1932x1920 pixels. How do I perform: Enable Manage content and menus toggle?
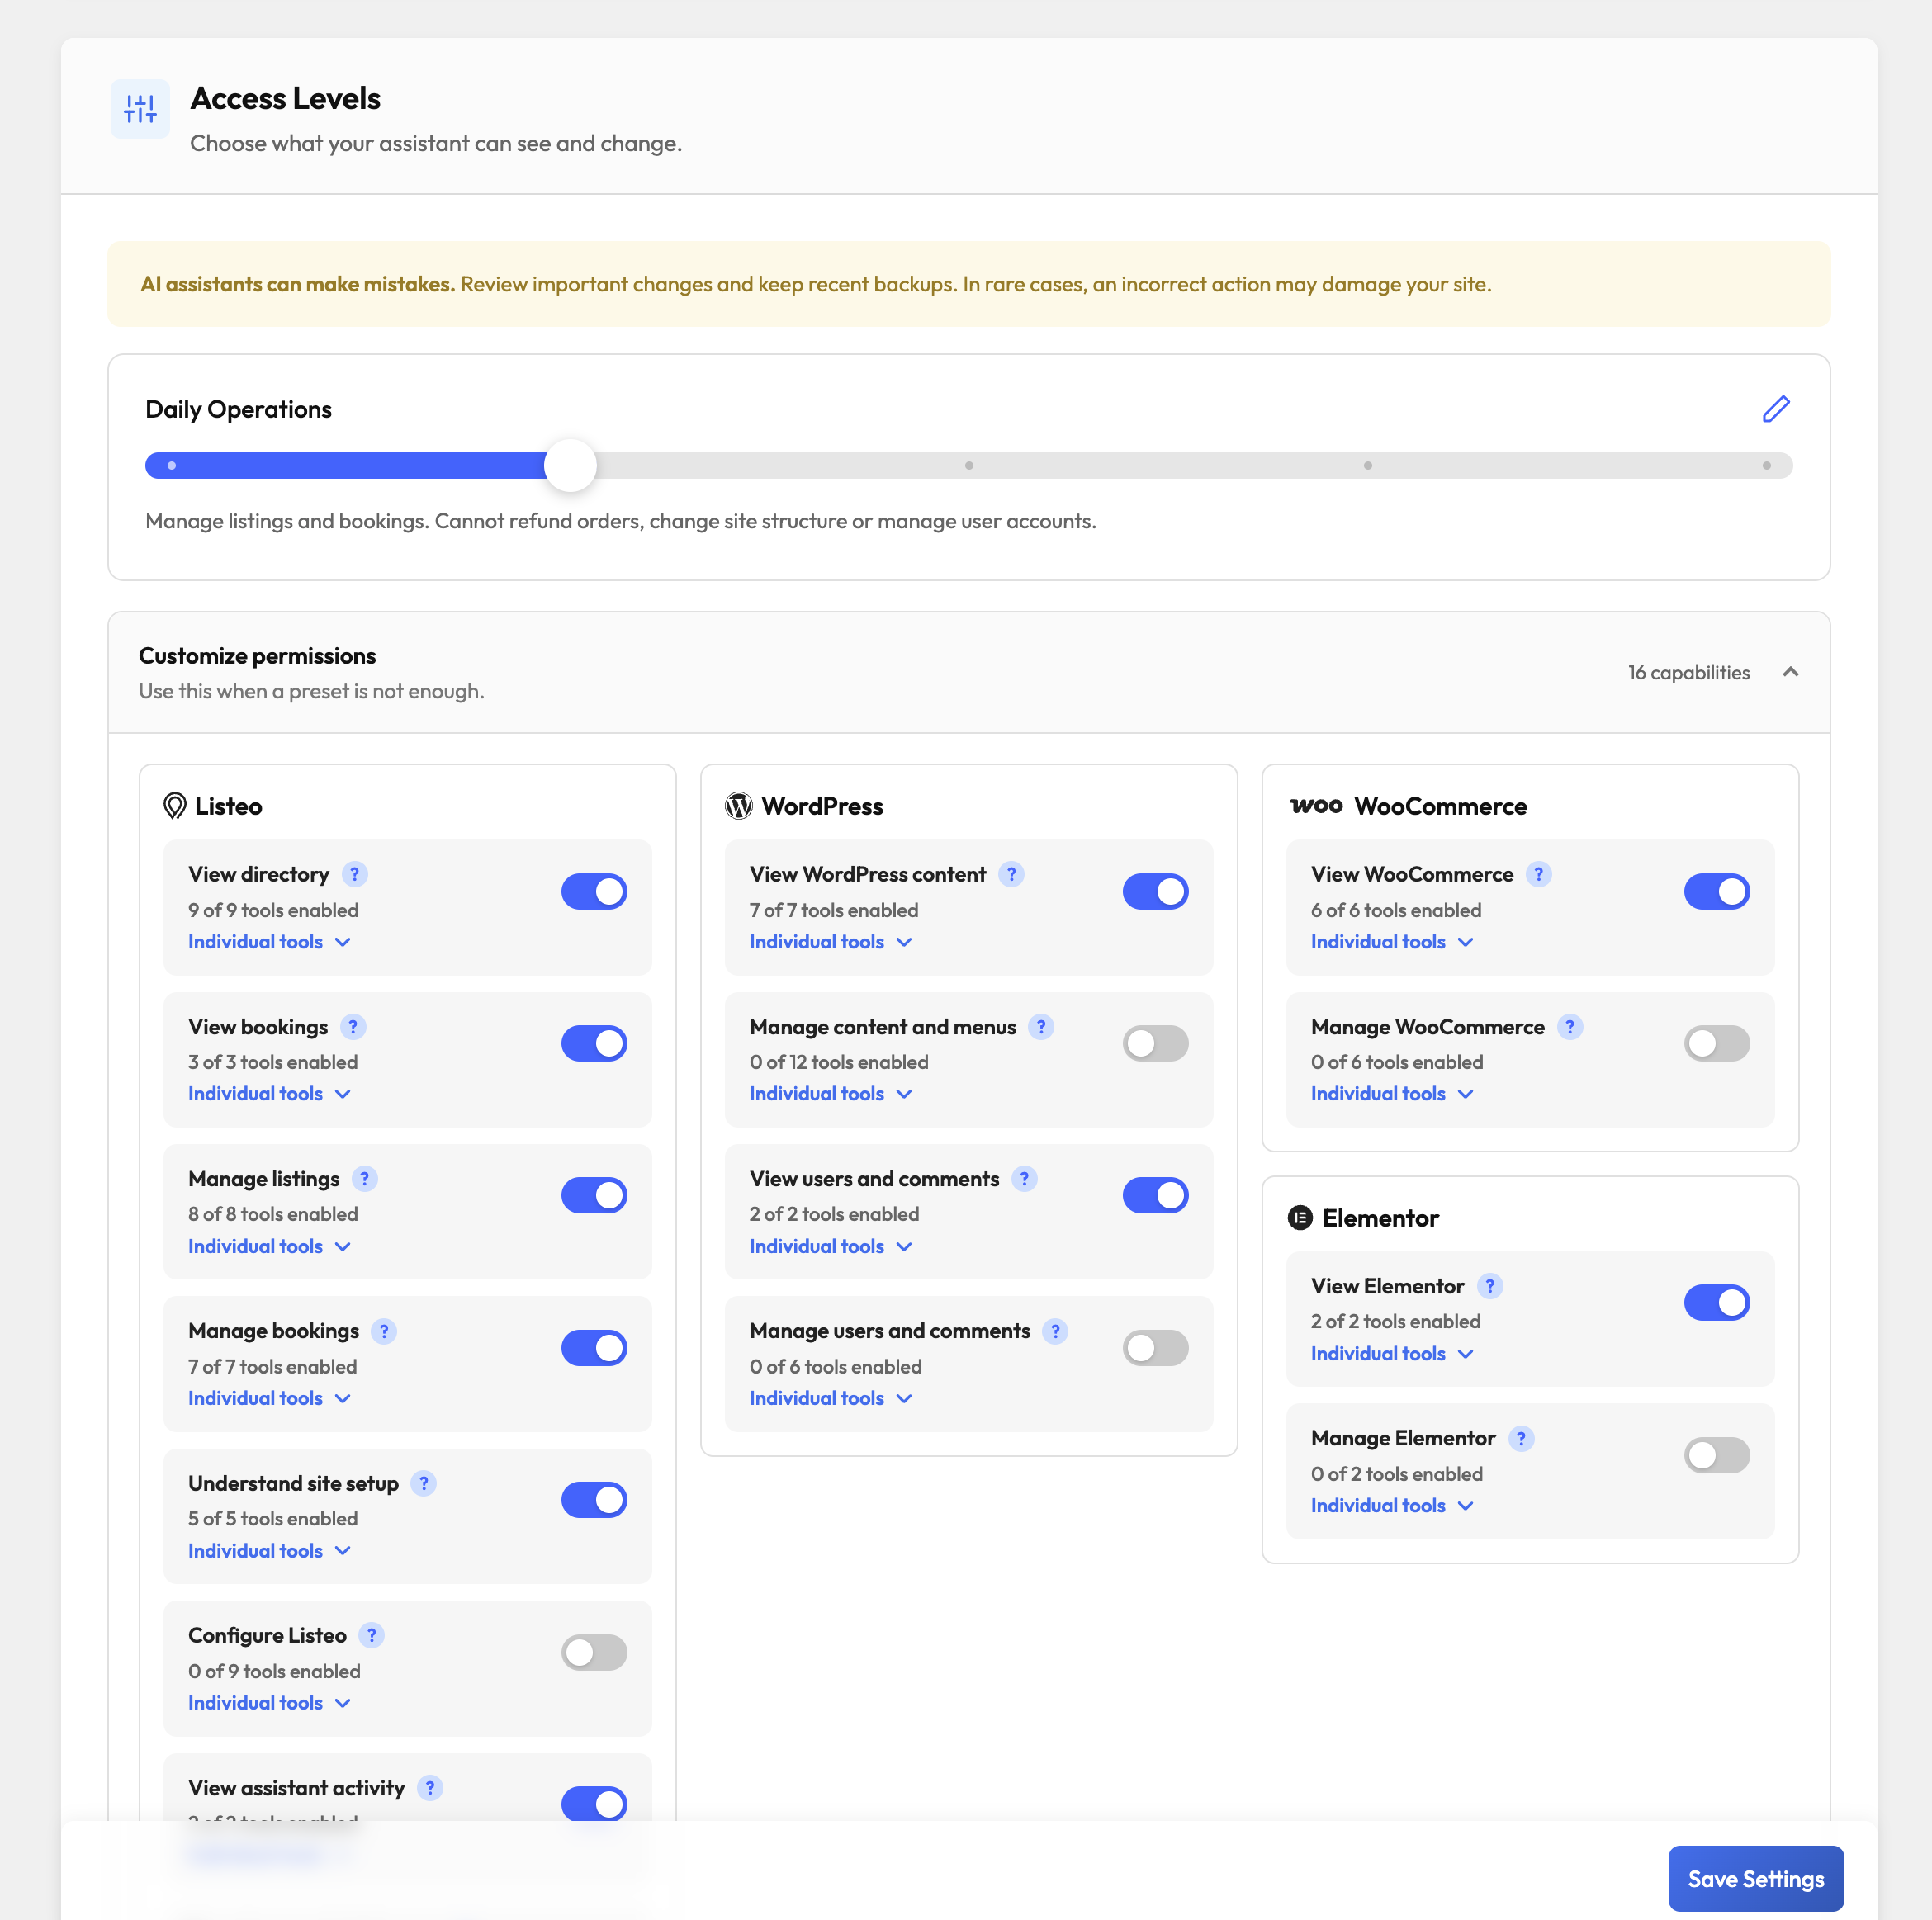[x=1156, y=1043]
